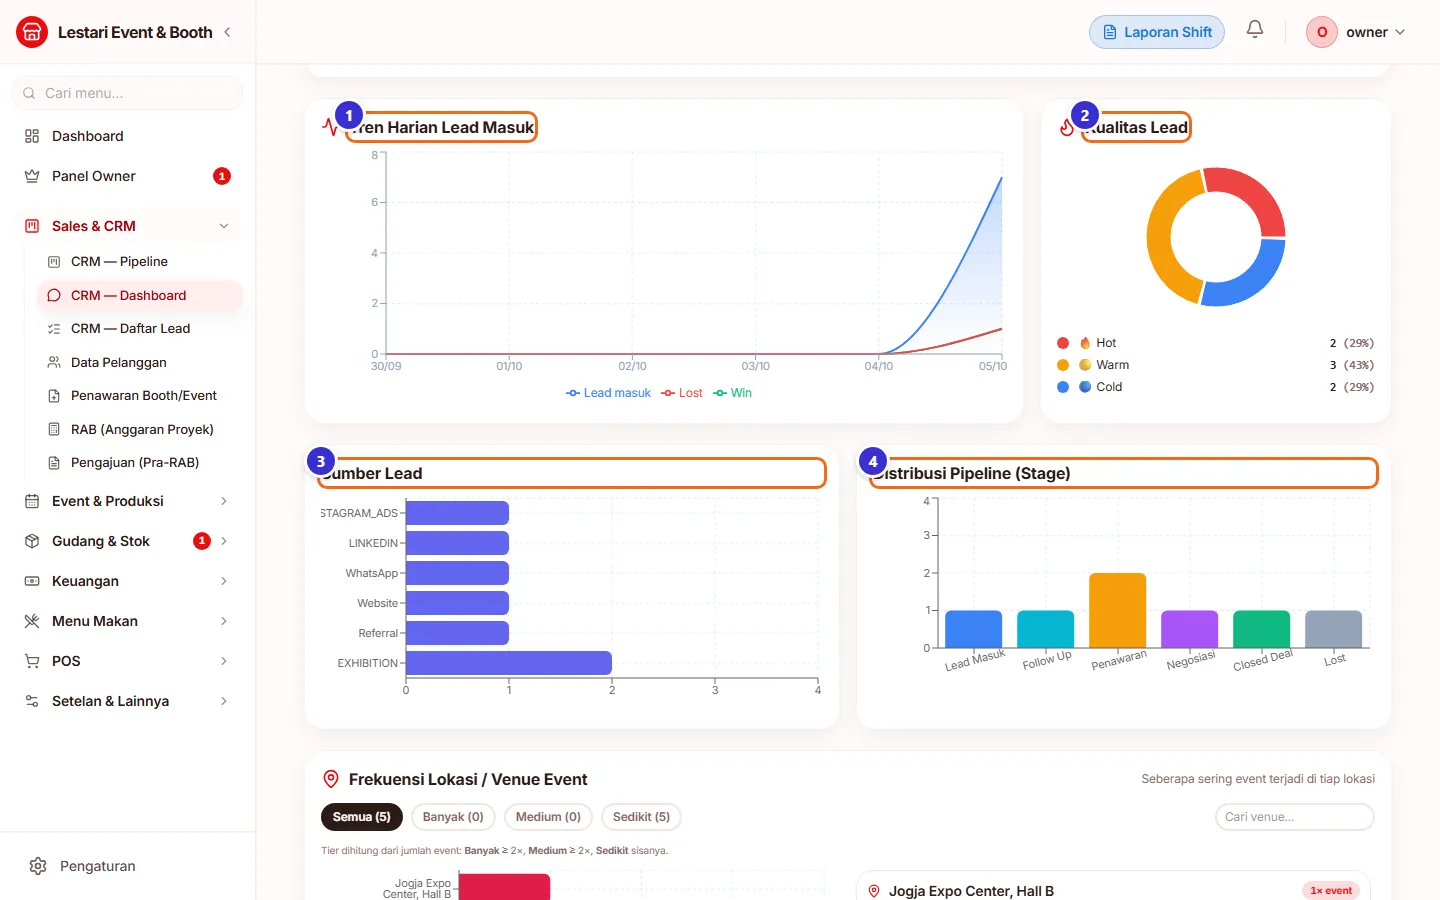
Task: Expand the Event & Produksi chevron
Action: [224, 501]
